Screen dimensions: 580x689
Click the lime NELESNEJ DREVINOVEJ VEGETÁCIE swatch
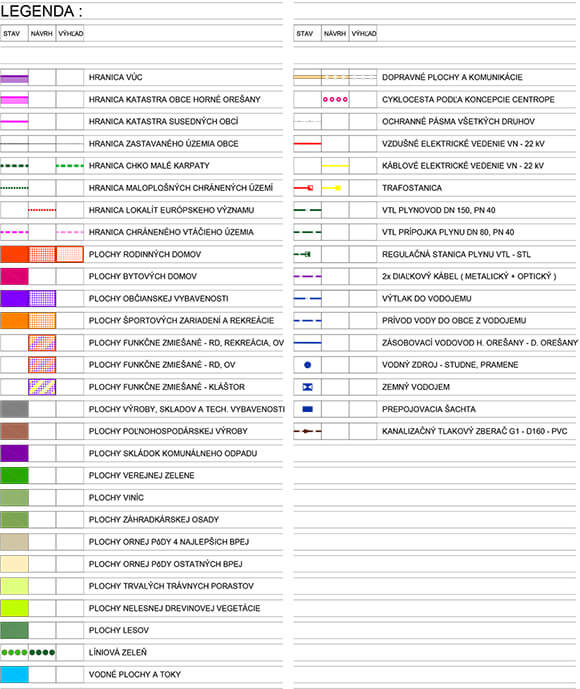click(x=14, y=608)
